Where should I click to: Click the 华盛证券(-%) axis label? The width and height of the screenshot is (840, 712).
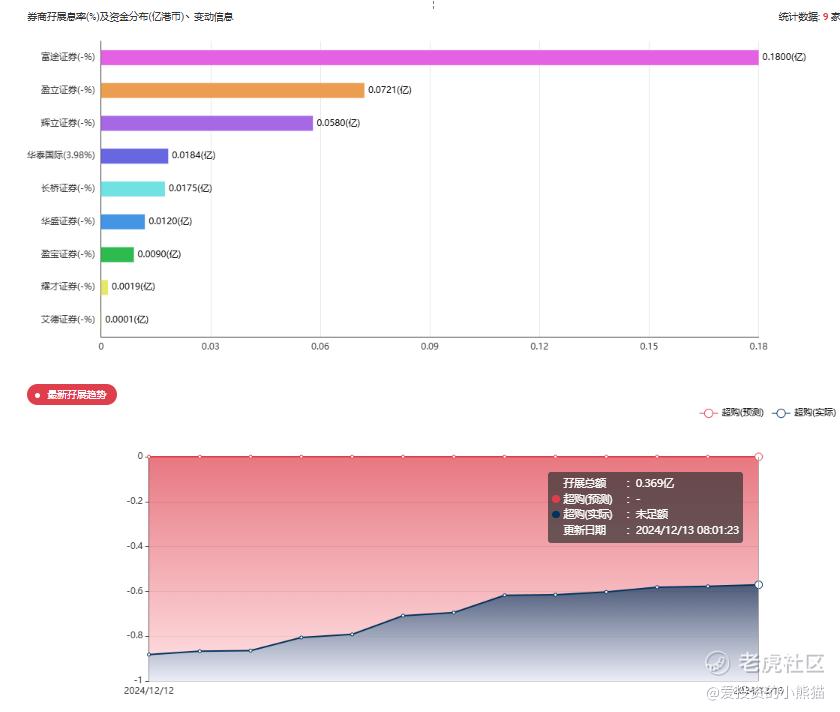(68, 221)
